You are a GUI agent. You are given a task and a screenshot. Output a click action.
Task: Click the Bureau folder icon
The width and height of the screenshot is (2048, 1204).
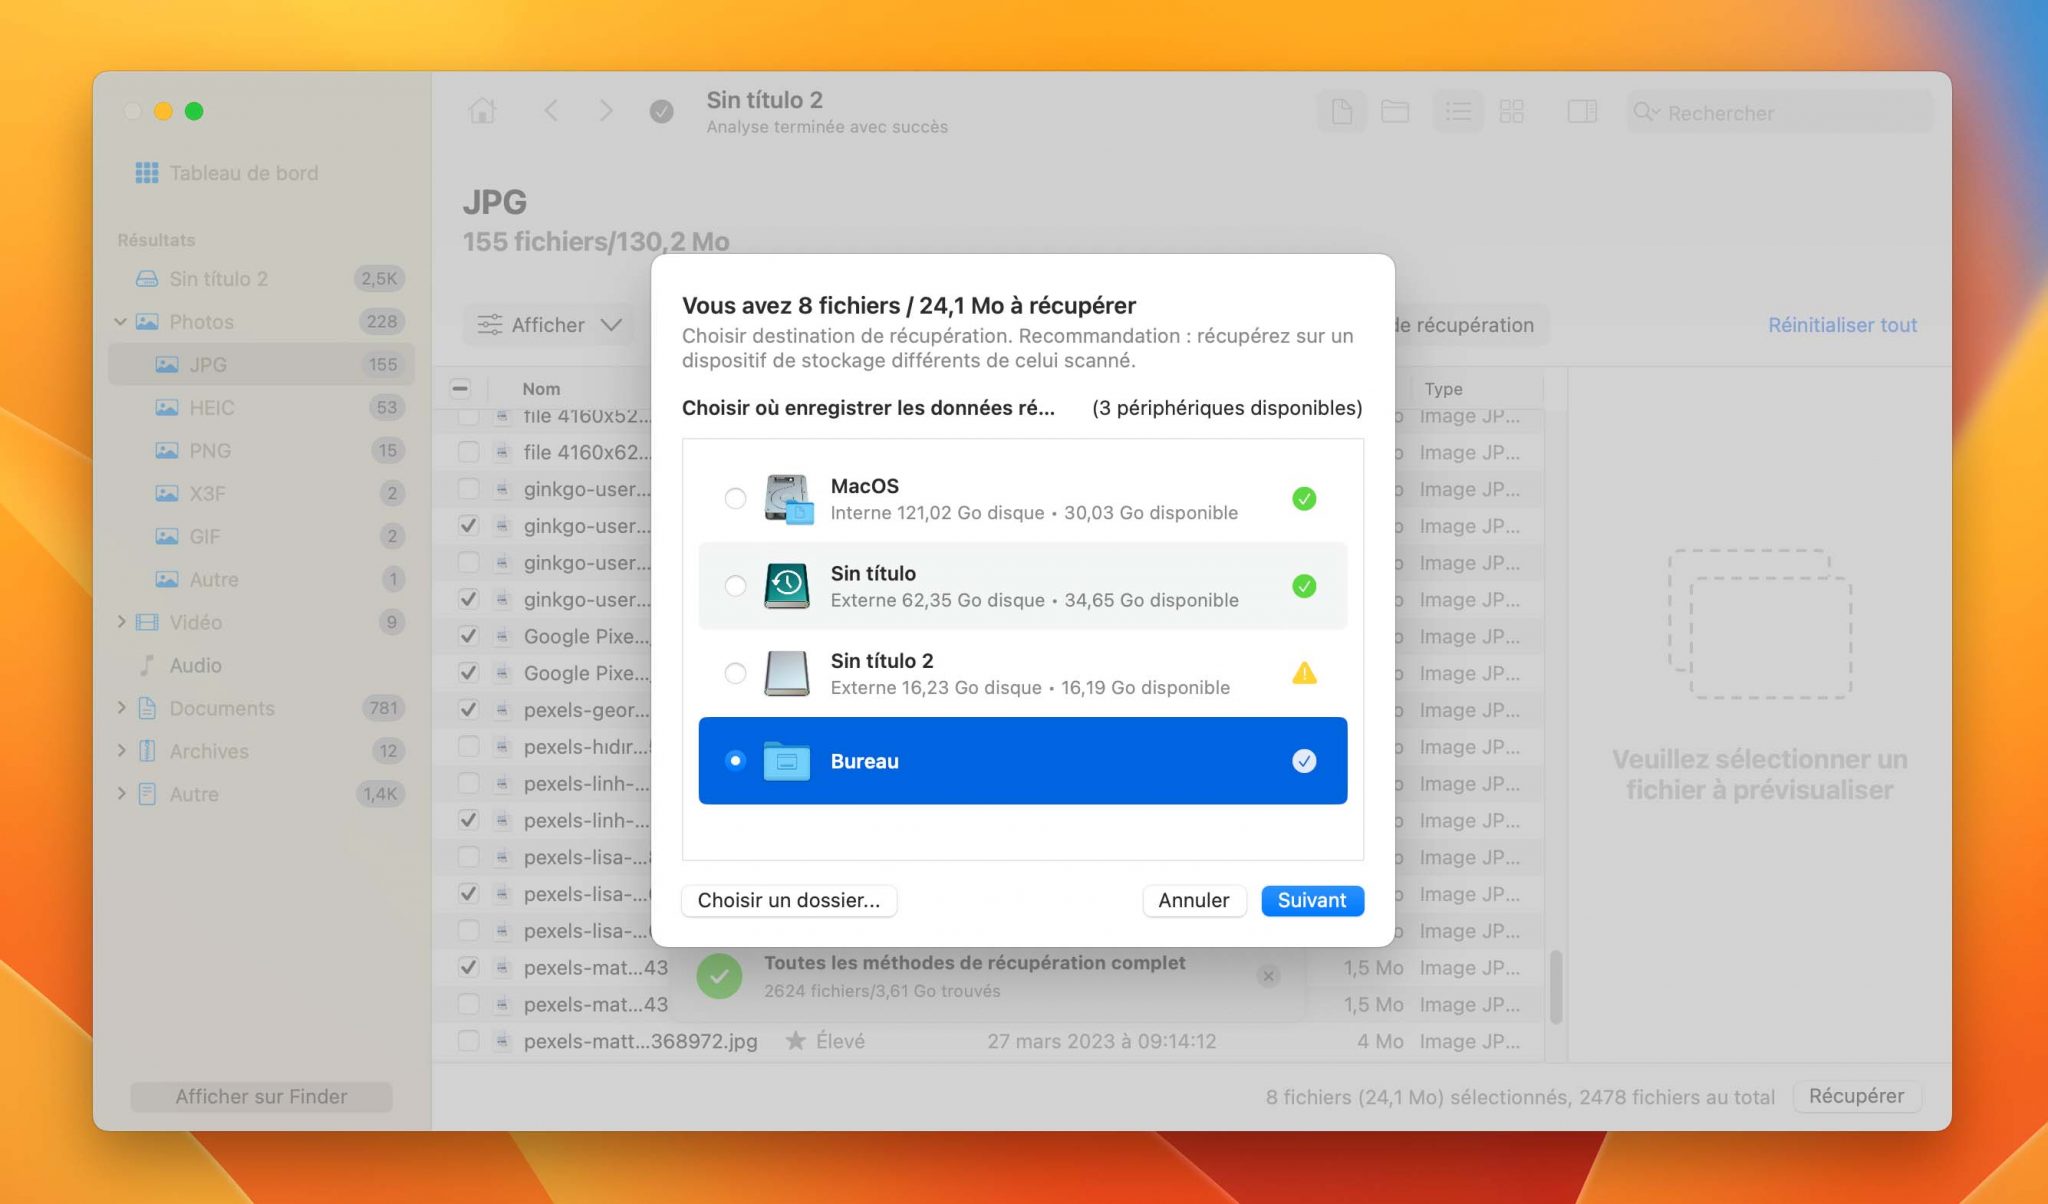[786, 761]
